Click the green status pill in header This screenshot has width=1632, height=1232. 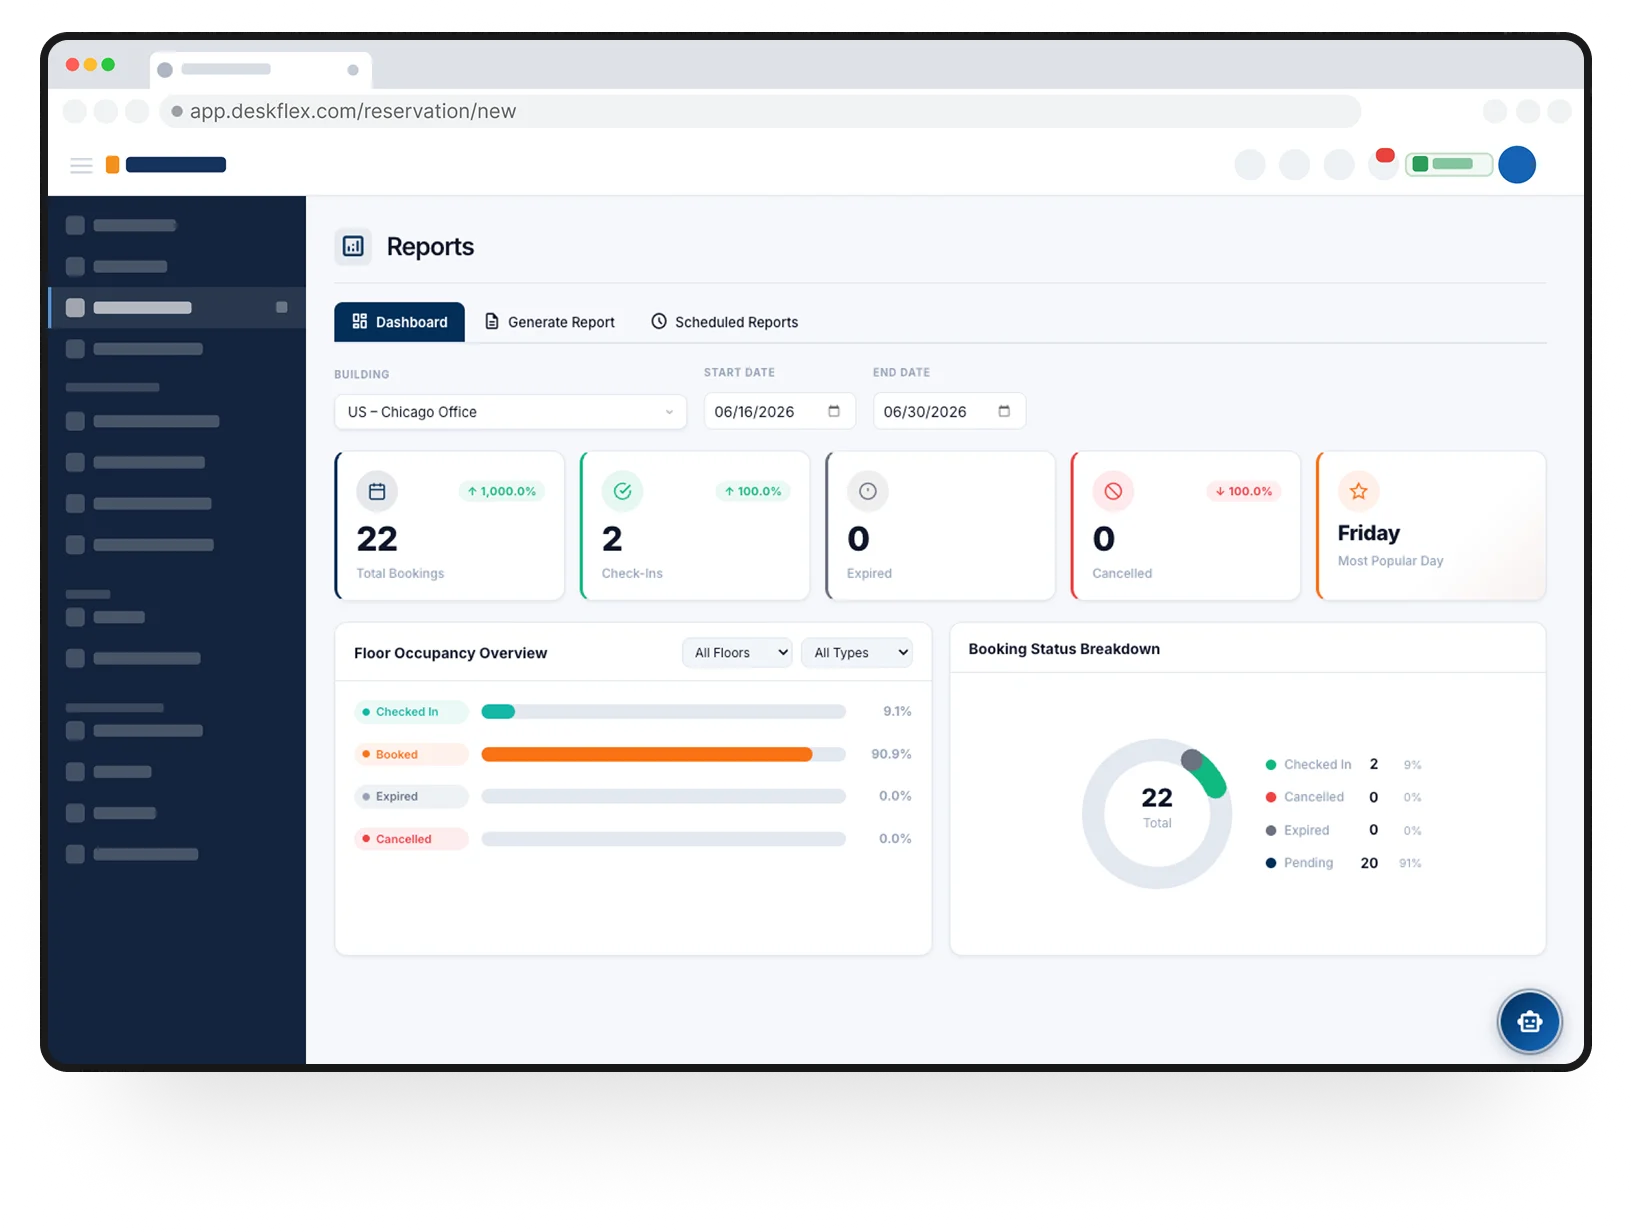pyautogui.click(x=1448, y=164)
